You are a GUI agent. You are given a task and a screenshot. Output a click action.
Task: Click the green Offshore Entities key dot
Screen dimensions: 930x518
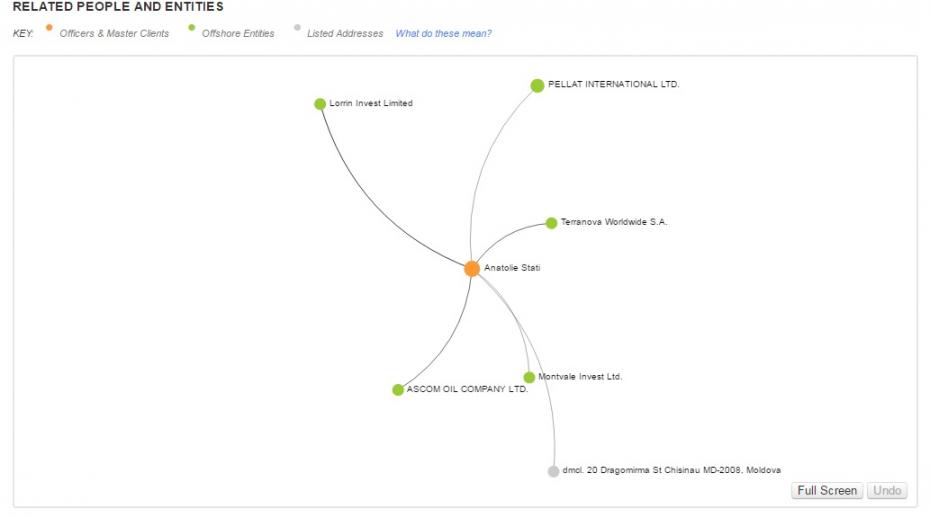192,27
